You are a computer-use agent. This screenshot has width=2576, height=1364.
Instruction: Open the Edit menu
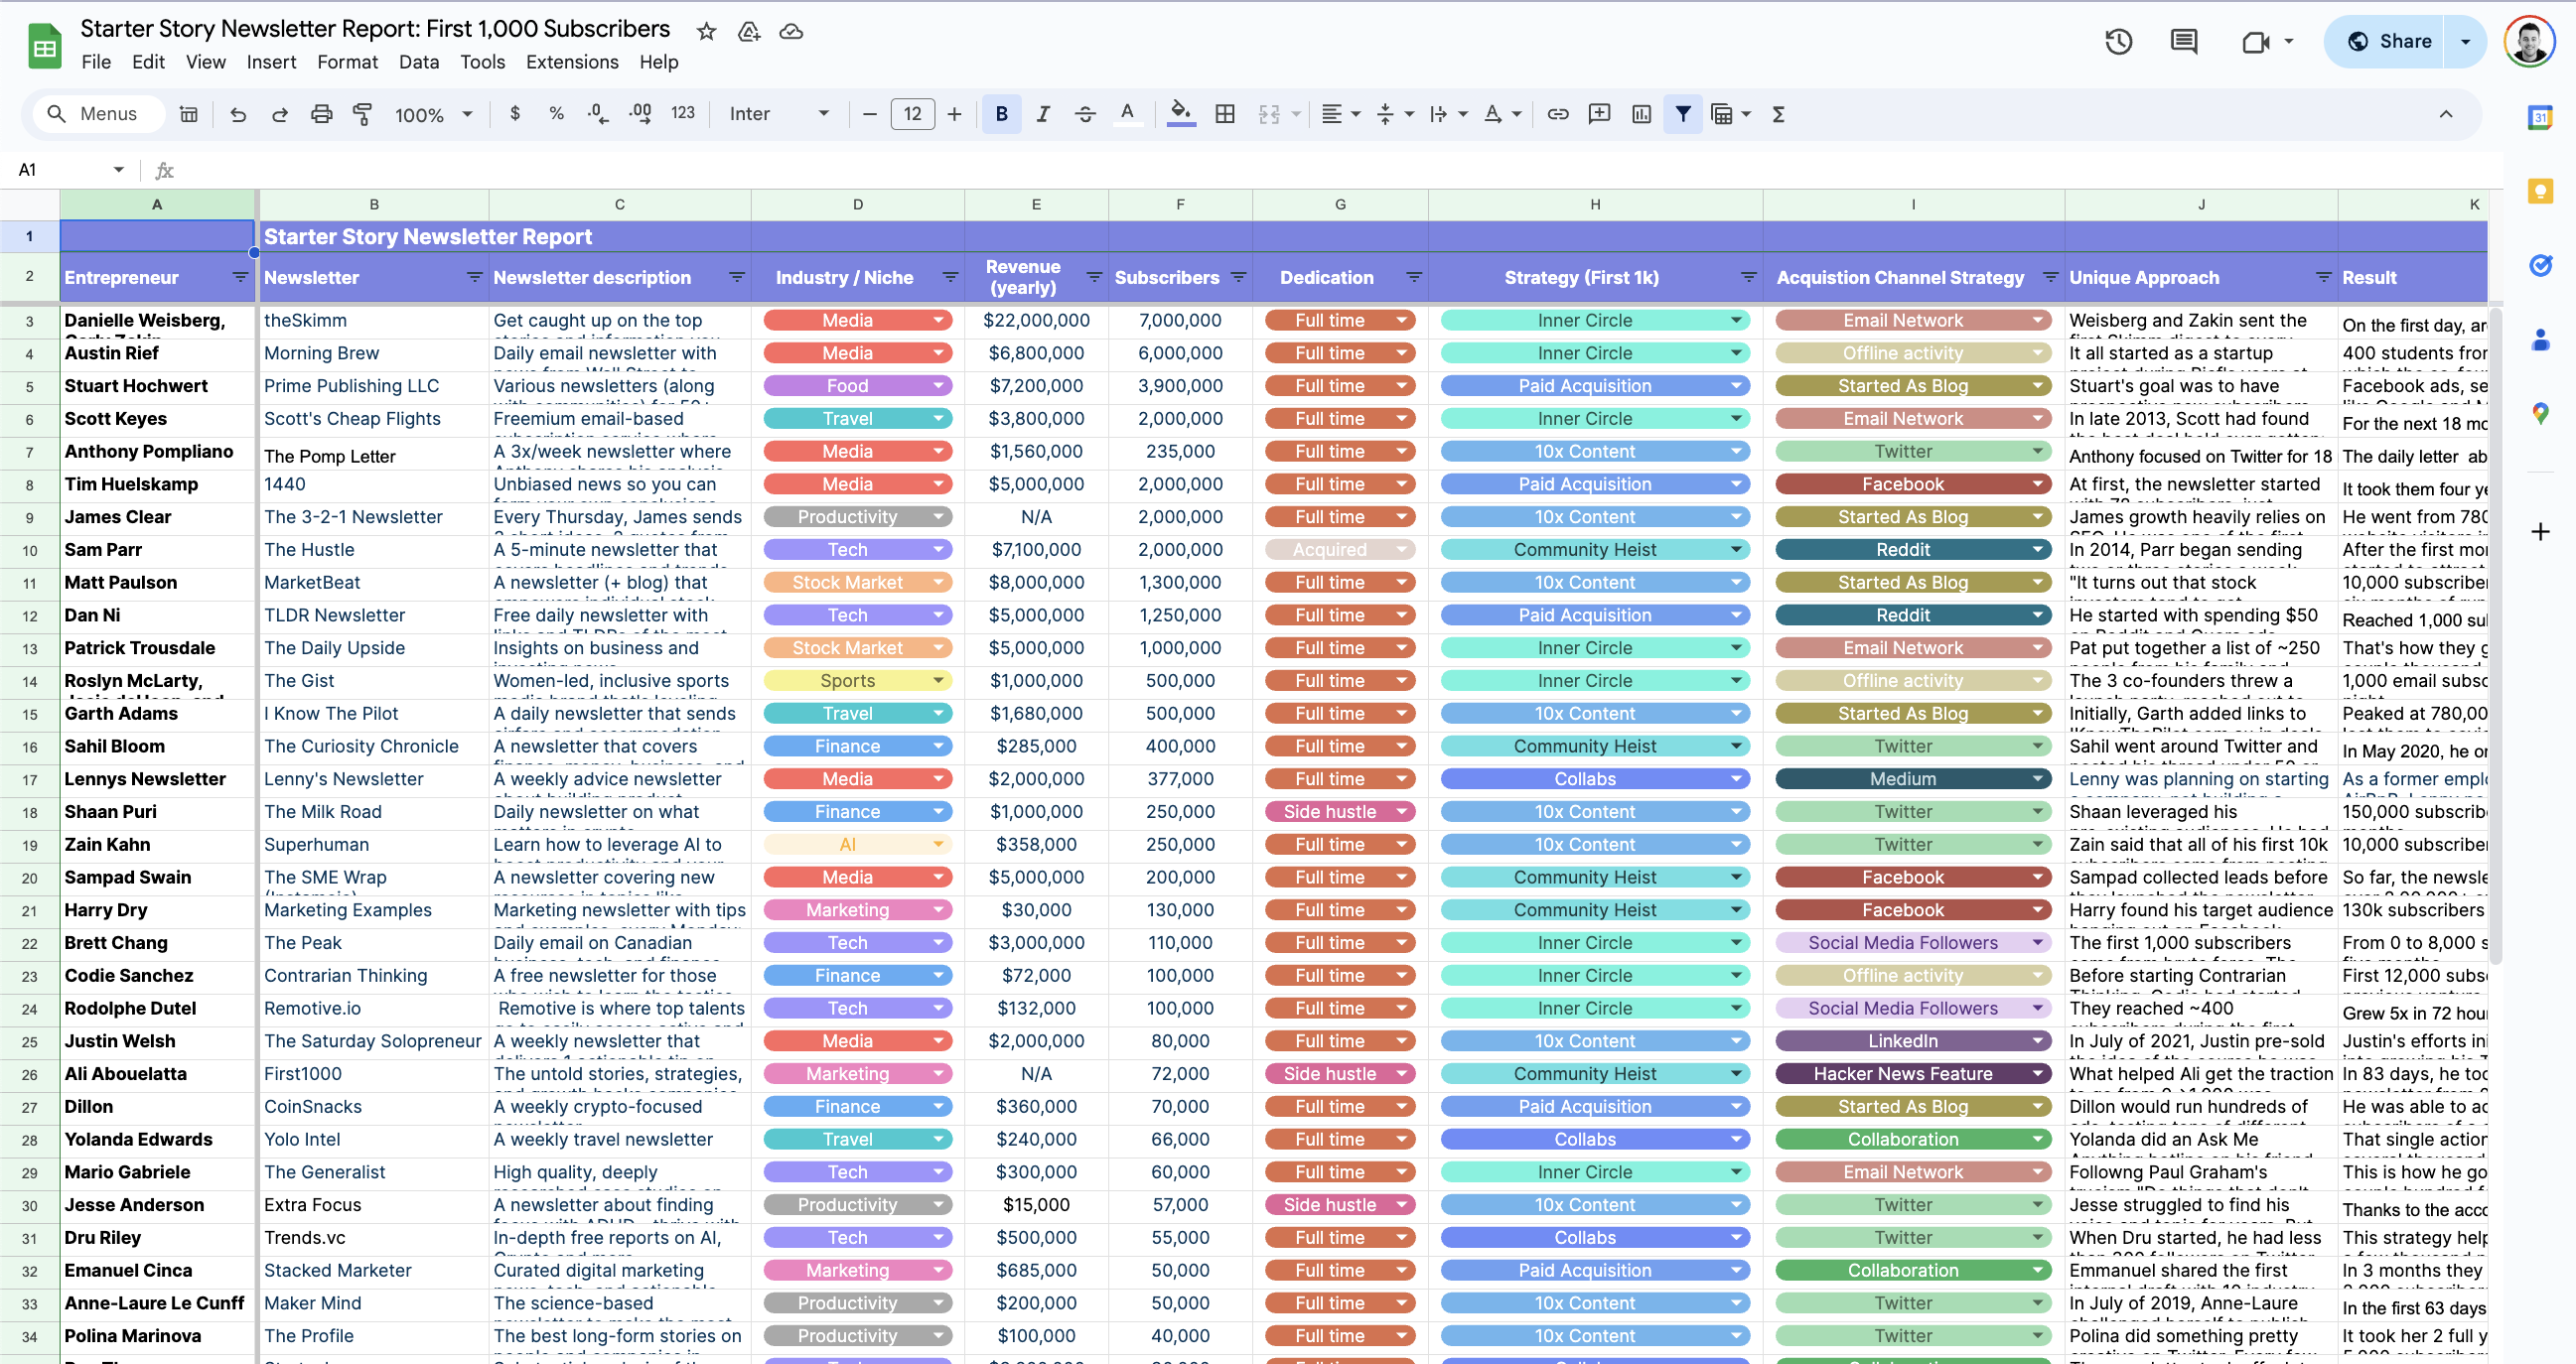148,62
